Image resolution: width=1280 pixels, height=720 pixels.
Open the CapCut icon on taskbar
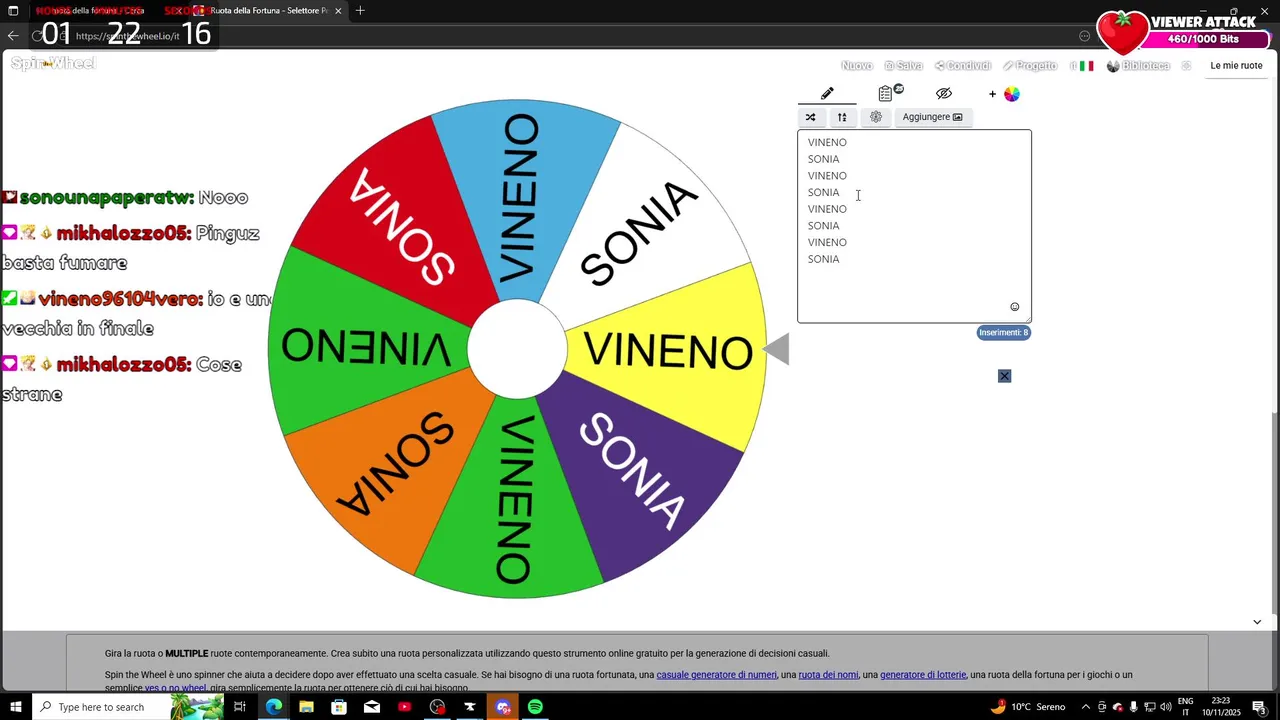coord(470,707)
